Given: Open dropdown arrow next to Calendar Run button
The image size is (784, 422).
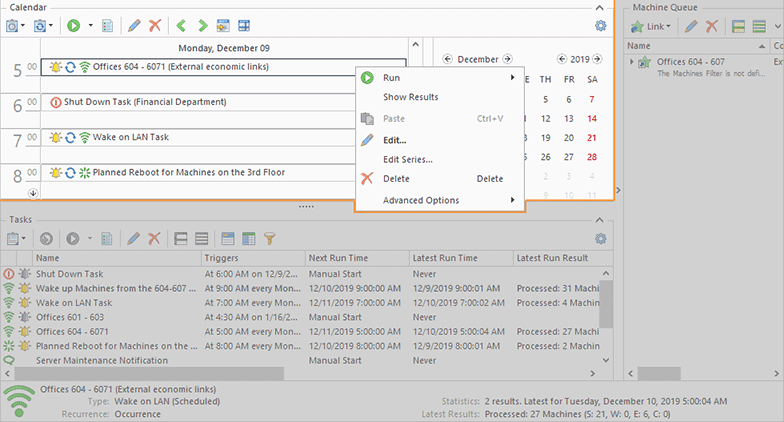Looking at the screenshot, I should coord(90,25).
